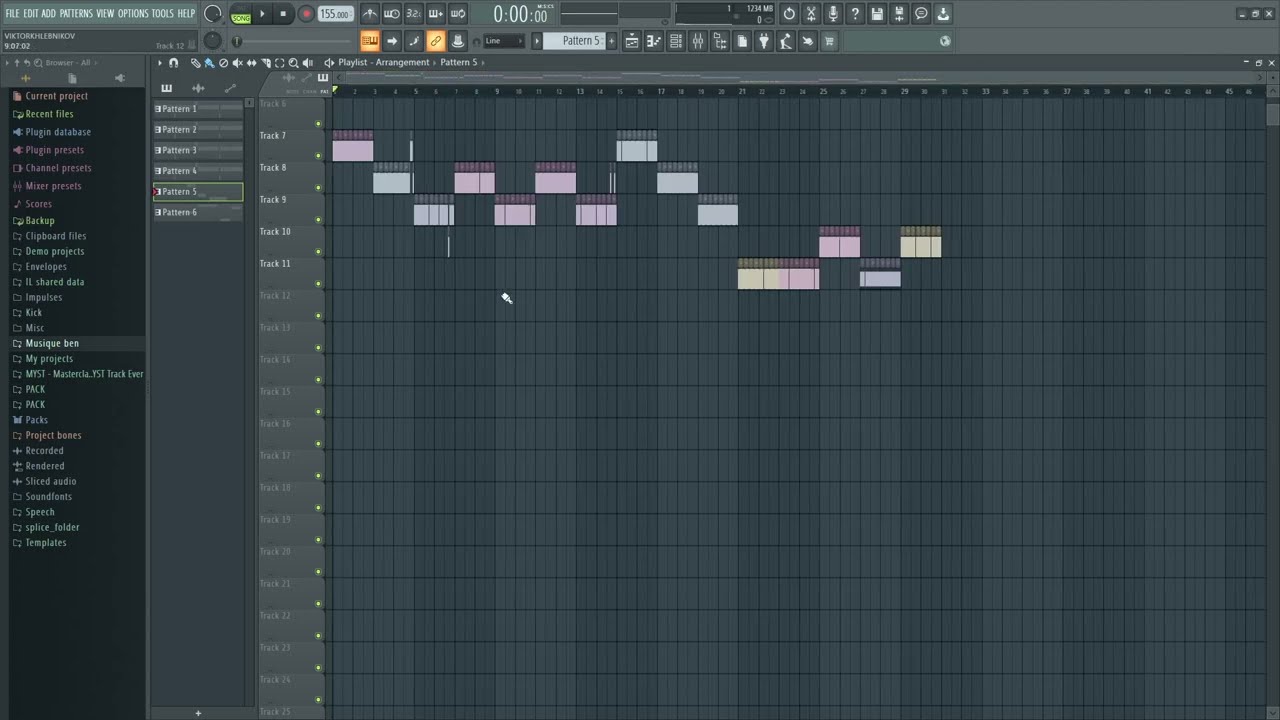The width and height of the screenshot is (1280, 720).
Task: Expand the Current project folder
Action: coord(56,96)
